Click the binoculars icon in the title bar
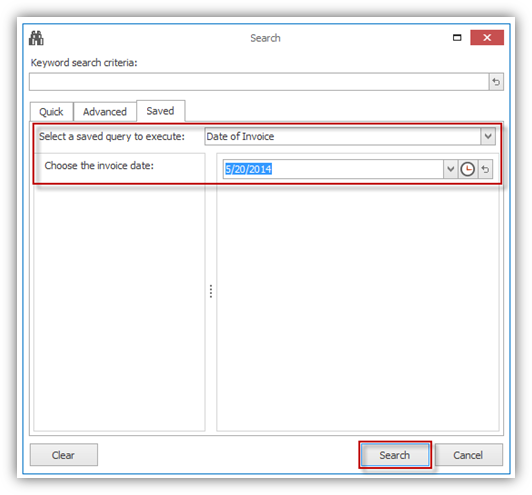This screenshot has width=532, height=495. pyautogui.click(x=36, y=38)
